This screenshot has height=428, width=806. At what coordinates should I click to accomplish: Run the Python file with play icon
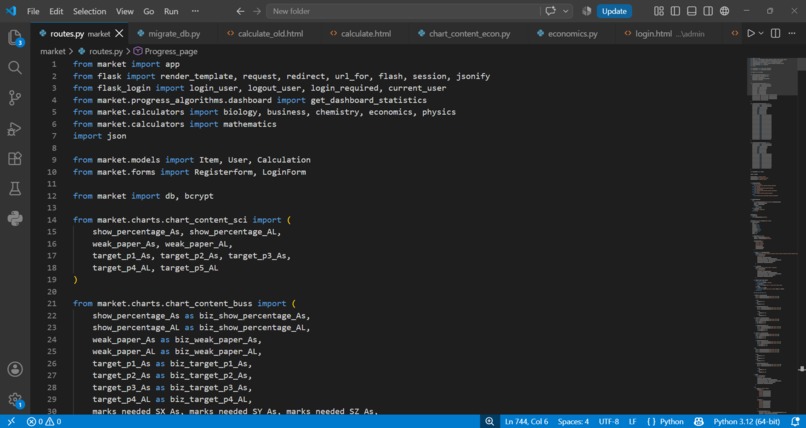click(x=751, y=33)
